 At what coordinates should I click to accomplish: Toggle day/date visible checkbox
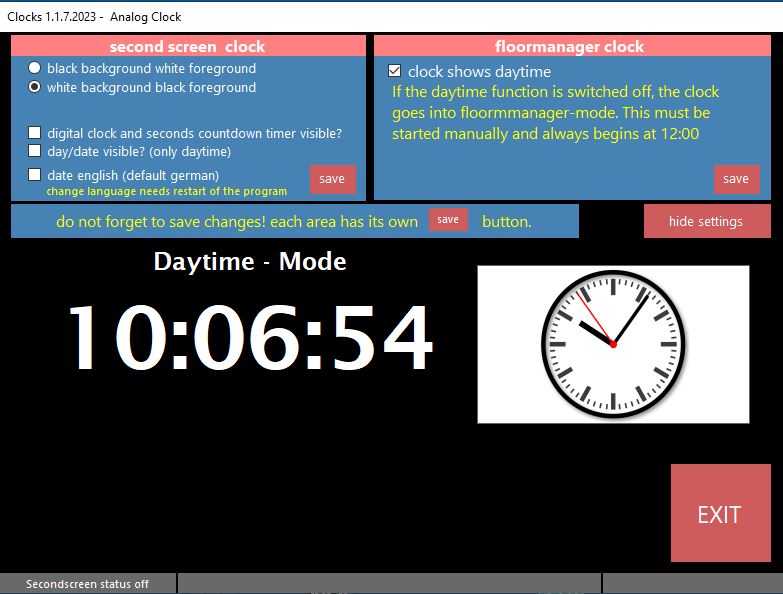click(x=35, y=151)
